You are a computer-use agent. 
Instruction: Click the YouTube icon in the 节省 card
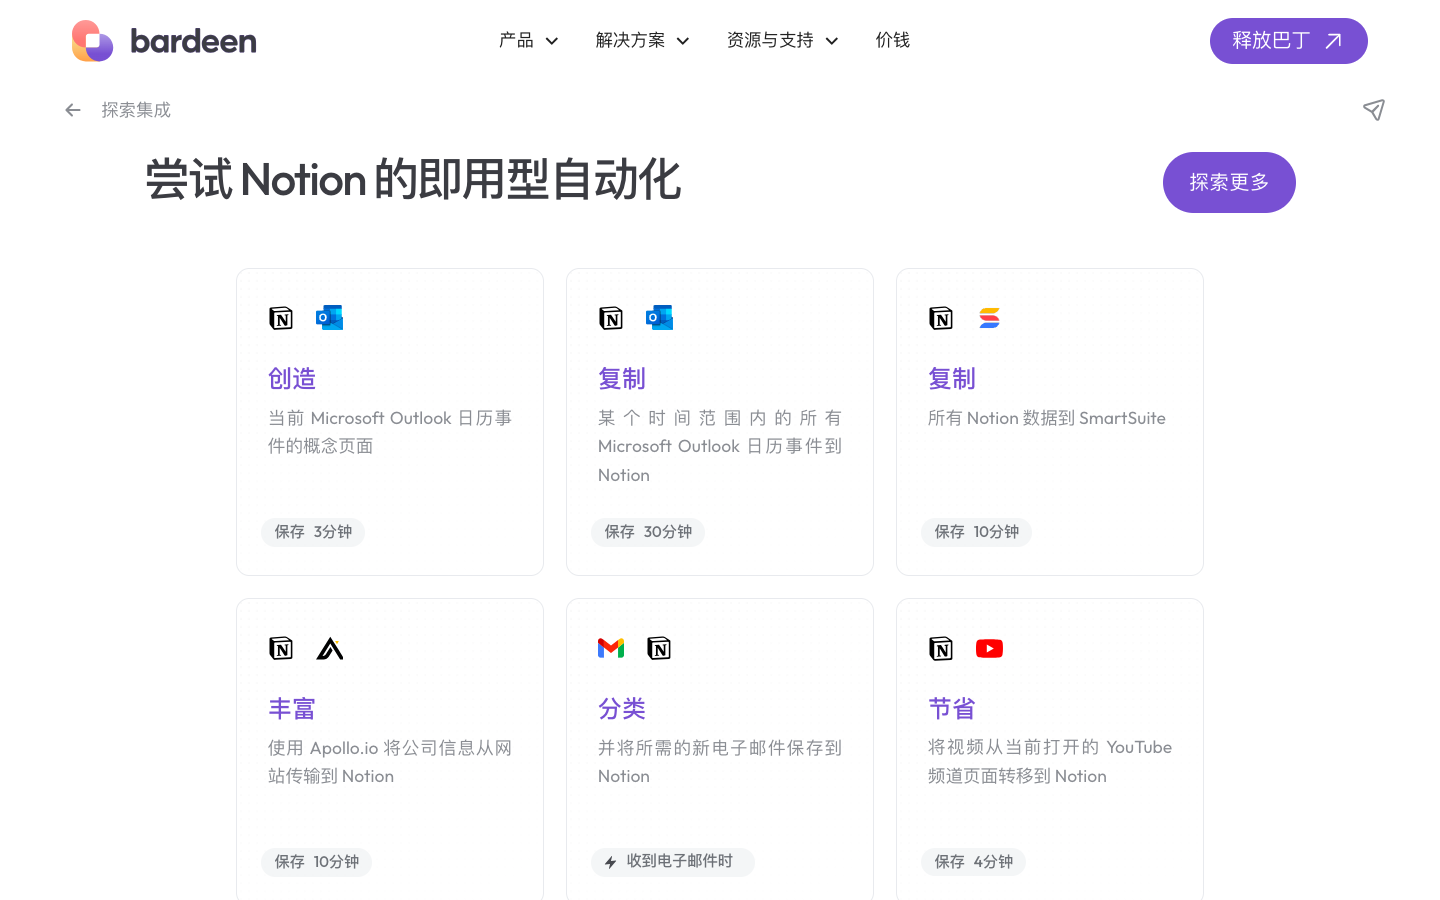point(989,649)
